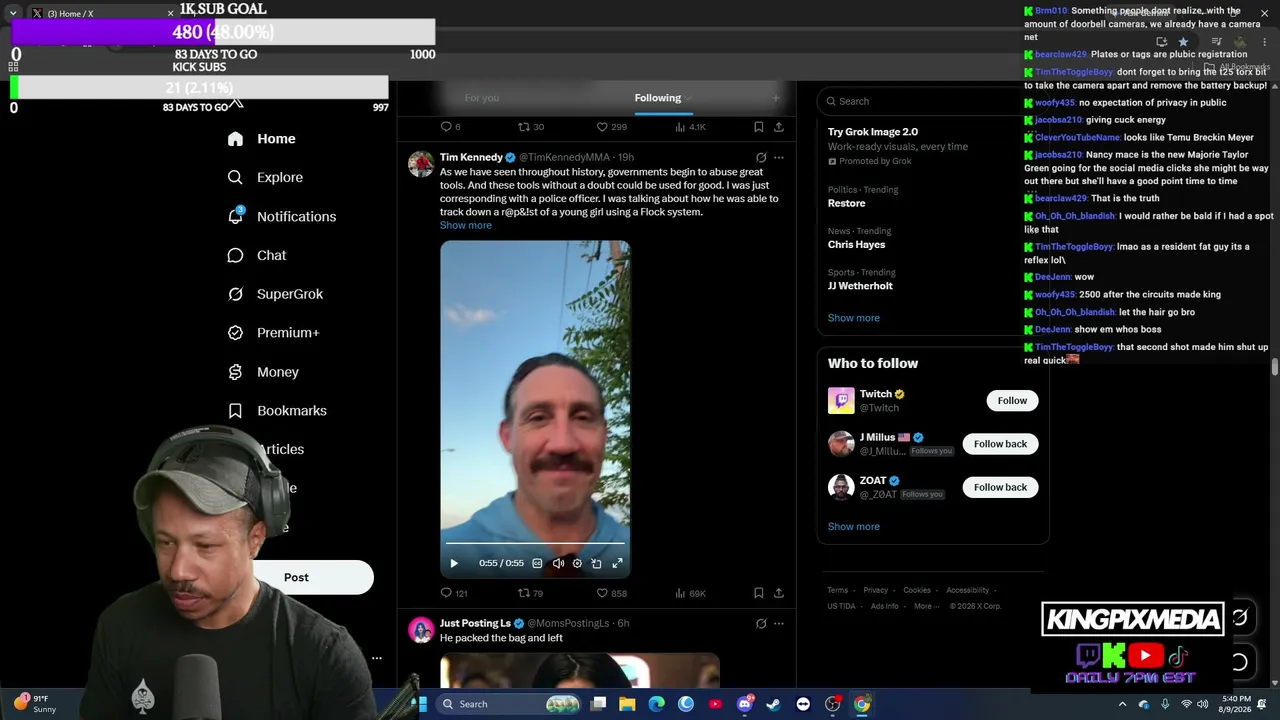Open Tim Kennedy's profile avatar

[x=421, y=164]
